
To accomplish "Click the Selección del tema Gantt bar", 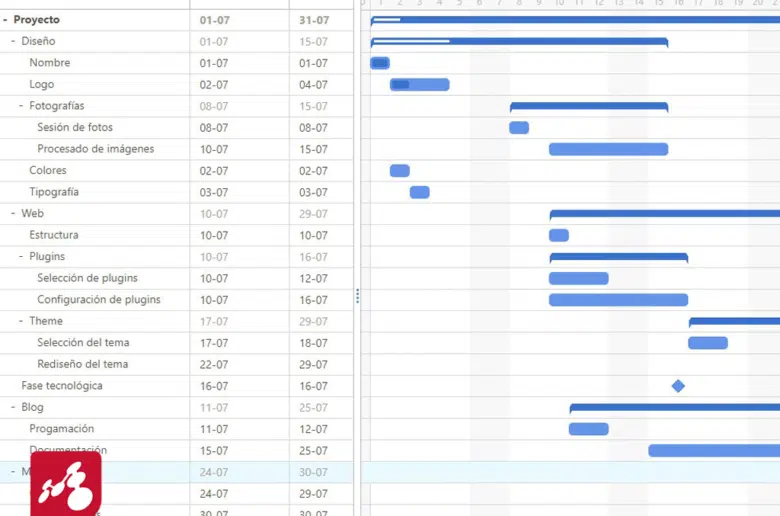I will (x=708, y=343).
